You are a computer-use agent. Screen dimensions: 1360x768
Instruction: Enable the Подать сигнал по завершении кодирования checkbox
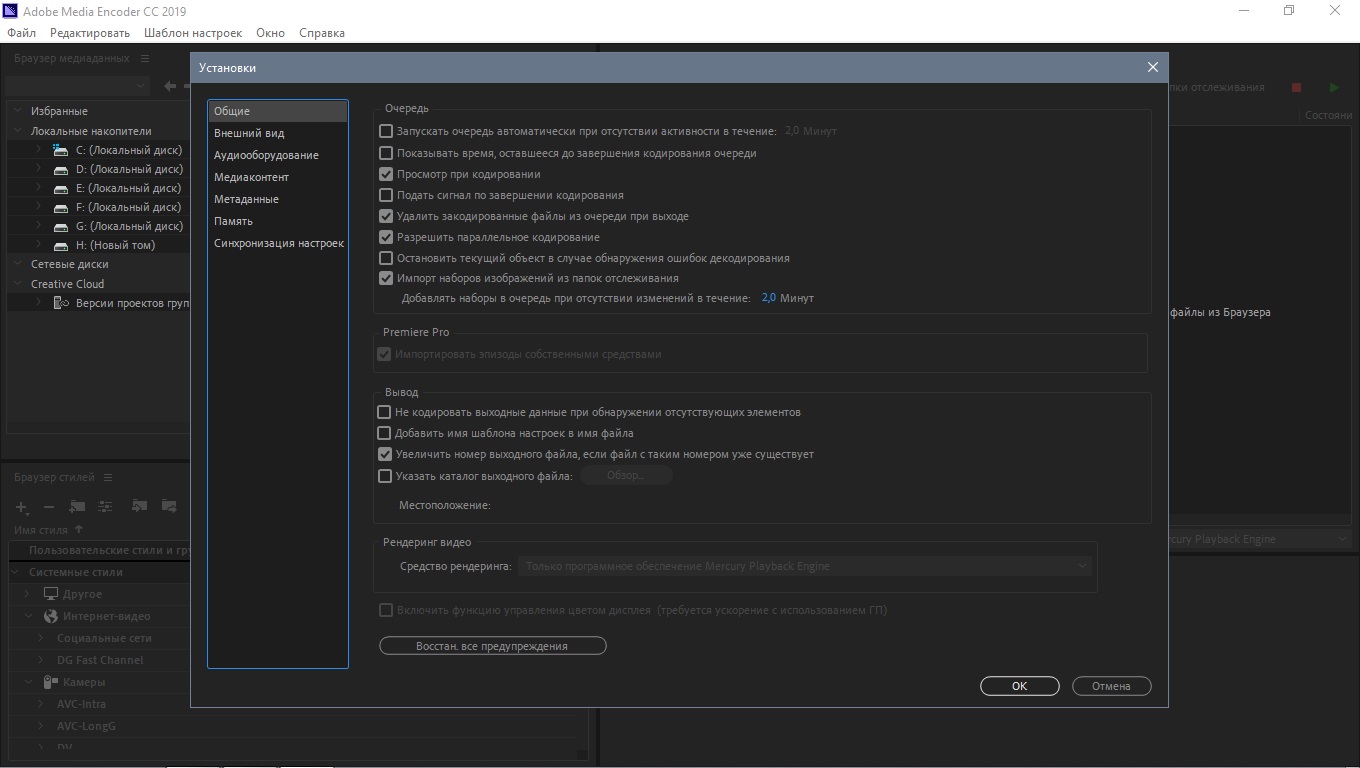[x=386, y=195]
